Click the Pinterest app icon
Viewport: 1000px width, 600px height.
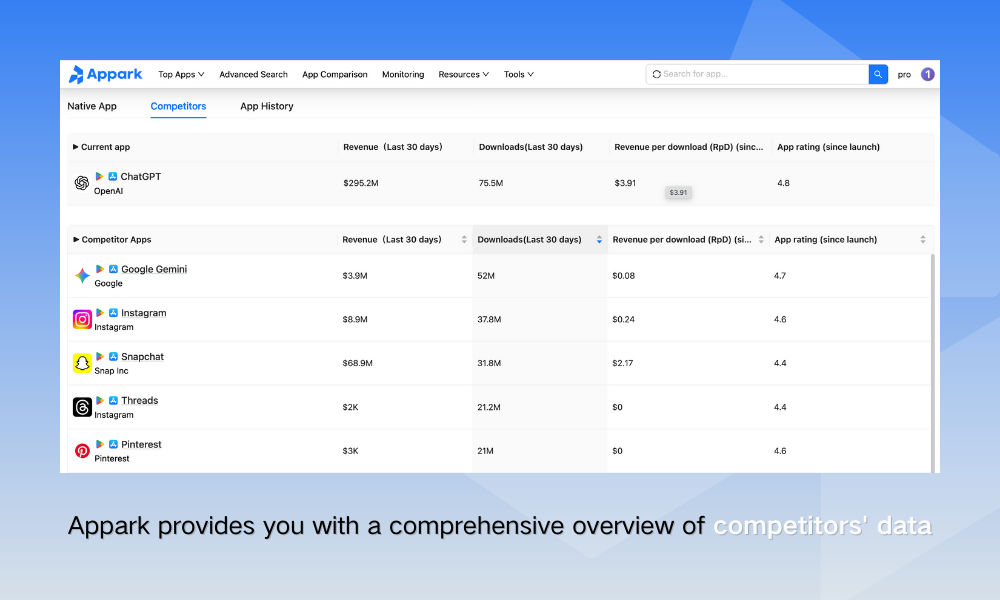(82, 451)
